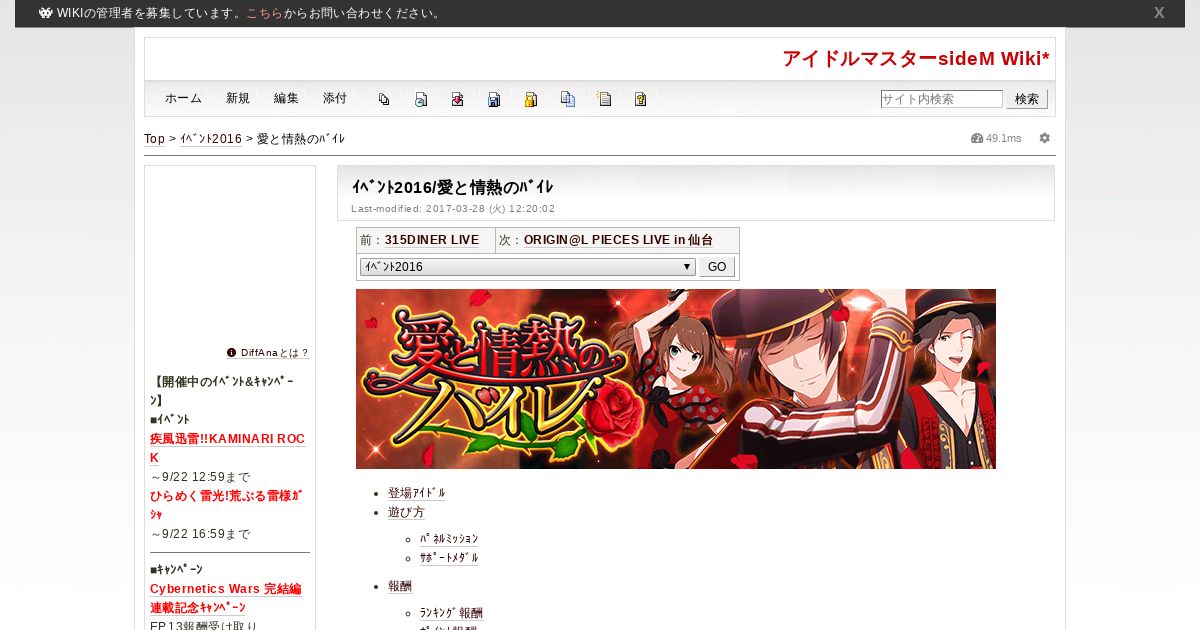1200x630 pixels.
Task: Go to Top breadcrumb link
Action: pyautogui.click(x=154, y=139)
